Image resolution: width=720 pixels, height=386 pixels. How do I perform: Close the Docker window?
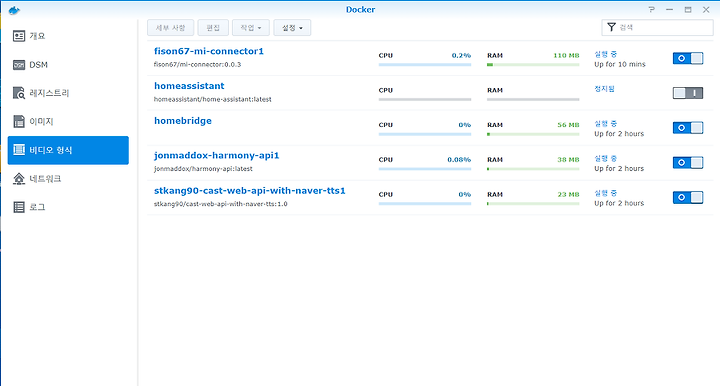coord(706,10)
